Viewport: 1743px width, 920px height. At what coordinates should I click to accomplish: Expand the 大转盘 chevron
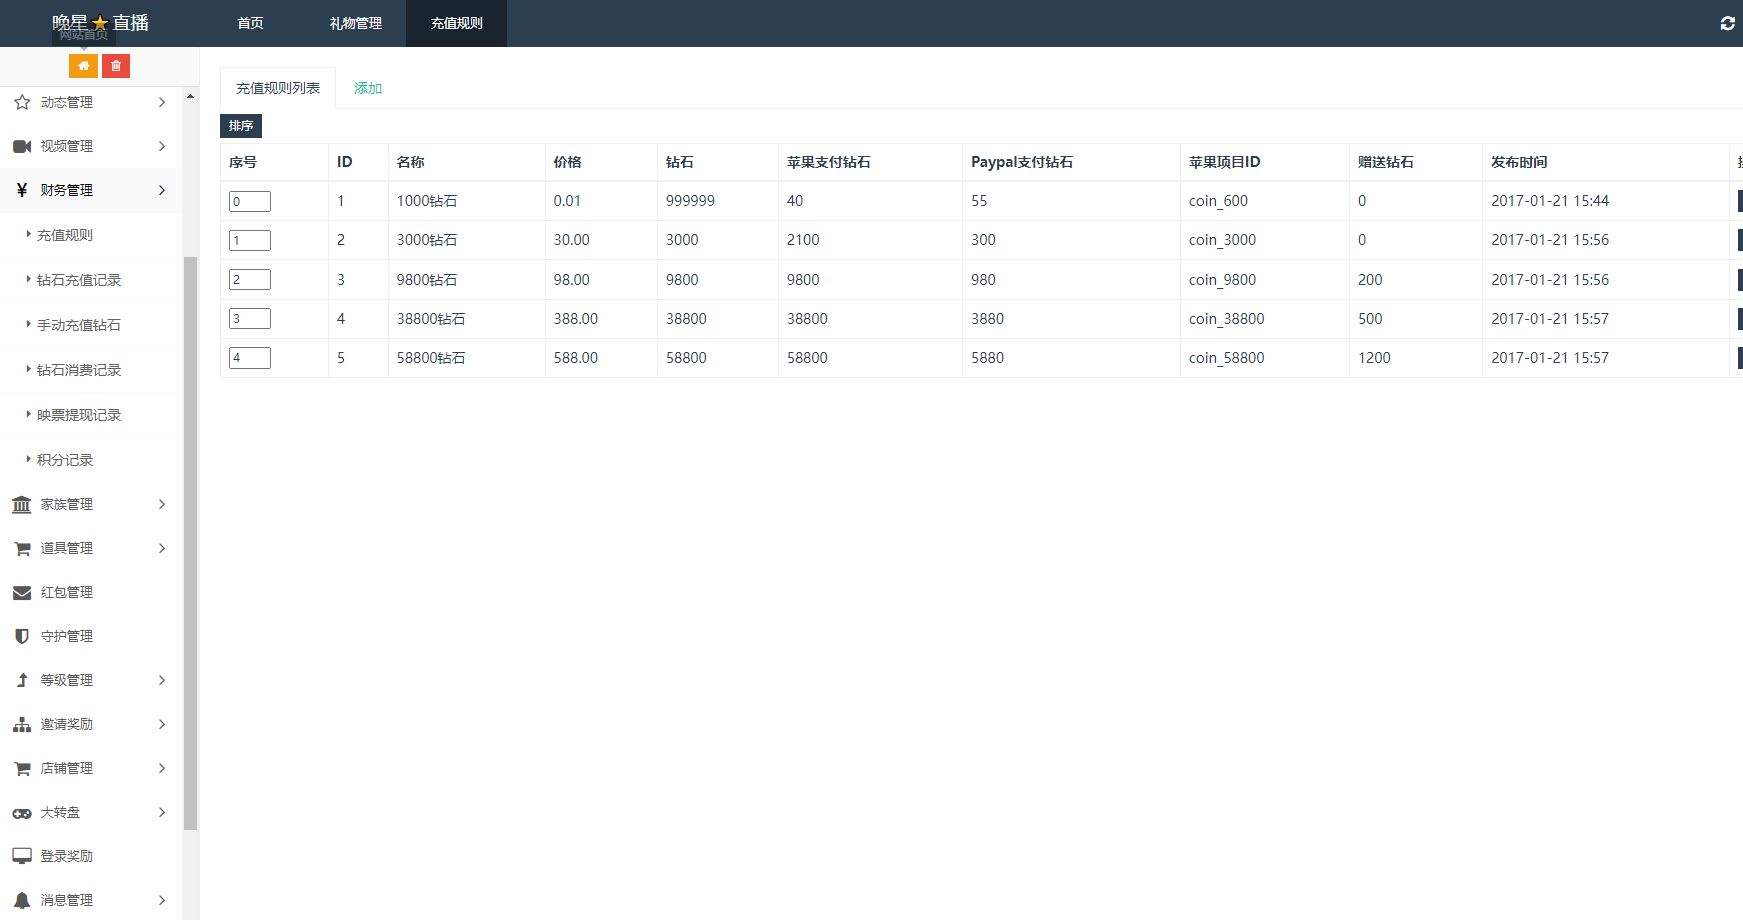(162, 812)
